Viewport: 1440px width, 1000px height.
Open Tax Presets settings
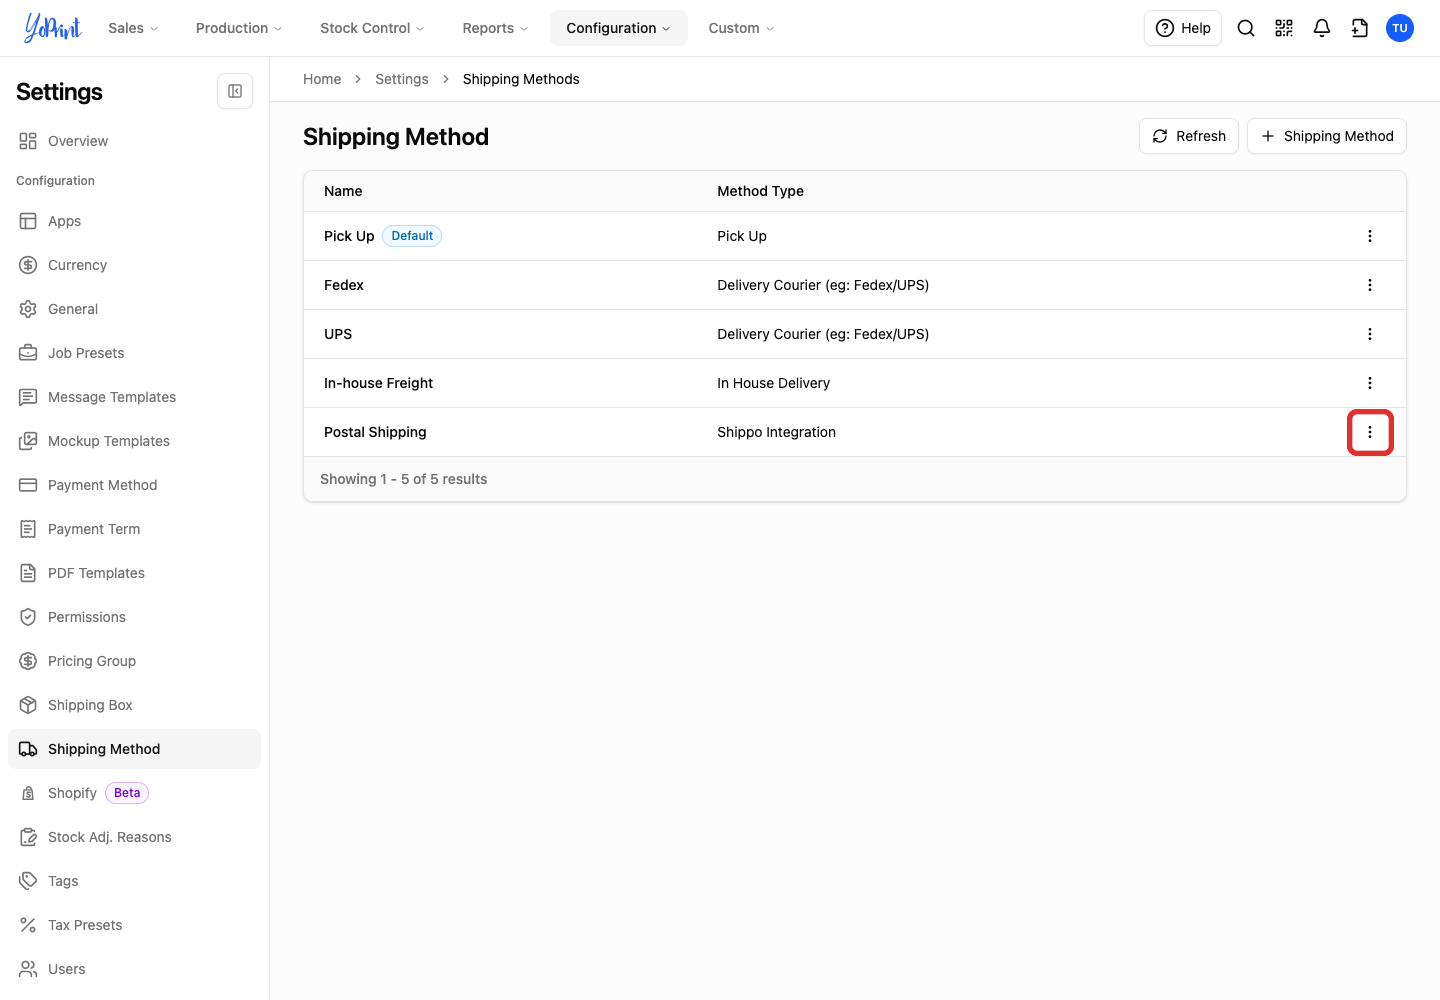point(134,925)
